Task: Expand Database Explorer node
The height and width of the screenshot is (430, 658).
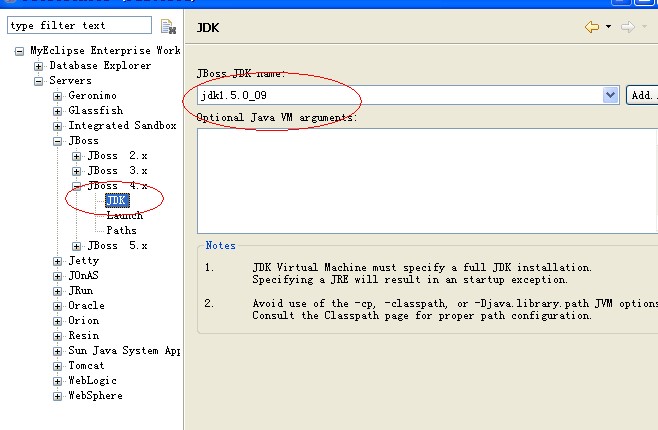Action: tap(39, 66)
